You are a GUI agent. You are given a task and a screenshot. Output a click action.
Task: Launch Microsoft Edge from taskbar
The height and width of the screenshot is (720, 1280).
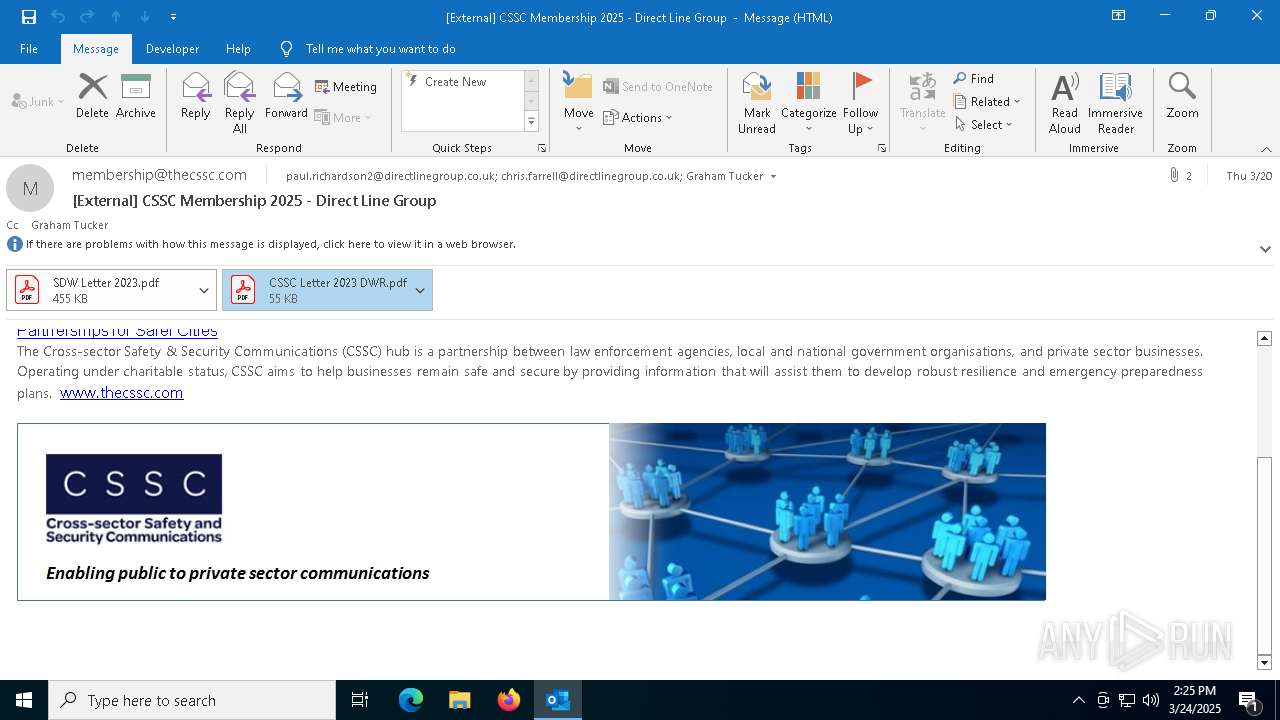coord(411,700)
